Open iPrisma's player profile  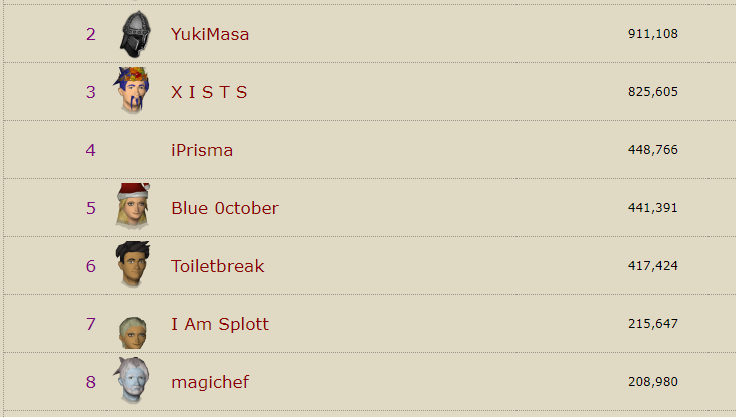point(202,150)
